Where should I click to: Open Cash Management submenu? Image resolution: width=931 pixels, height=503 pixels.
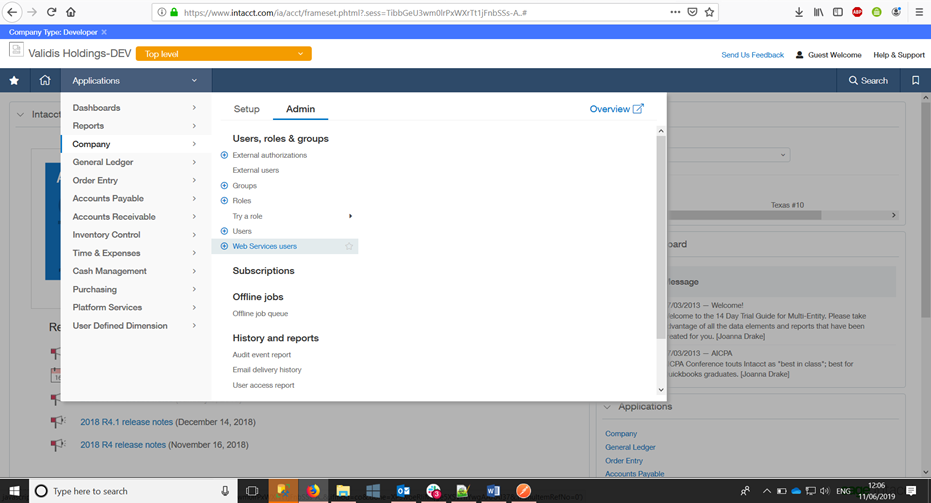tap(135, 271)
